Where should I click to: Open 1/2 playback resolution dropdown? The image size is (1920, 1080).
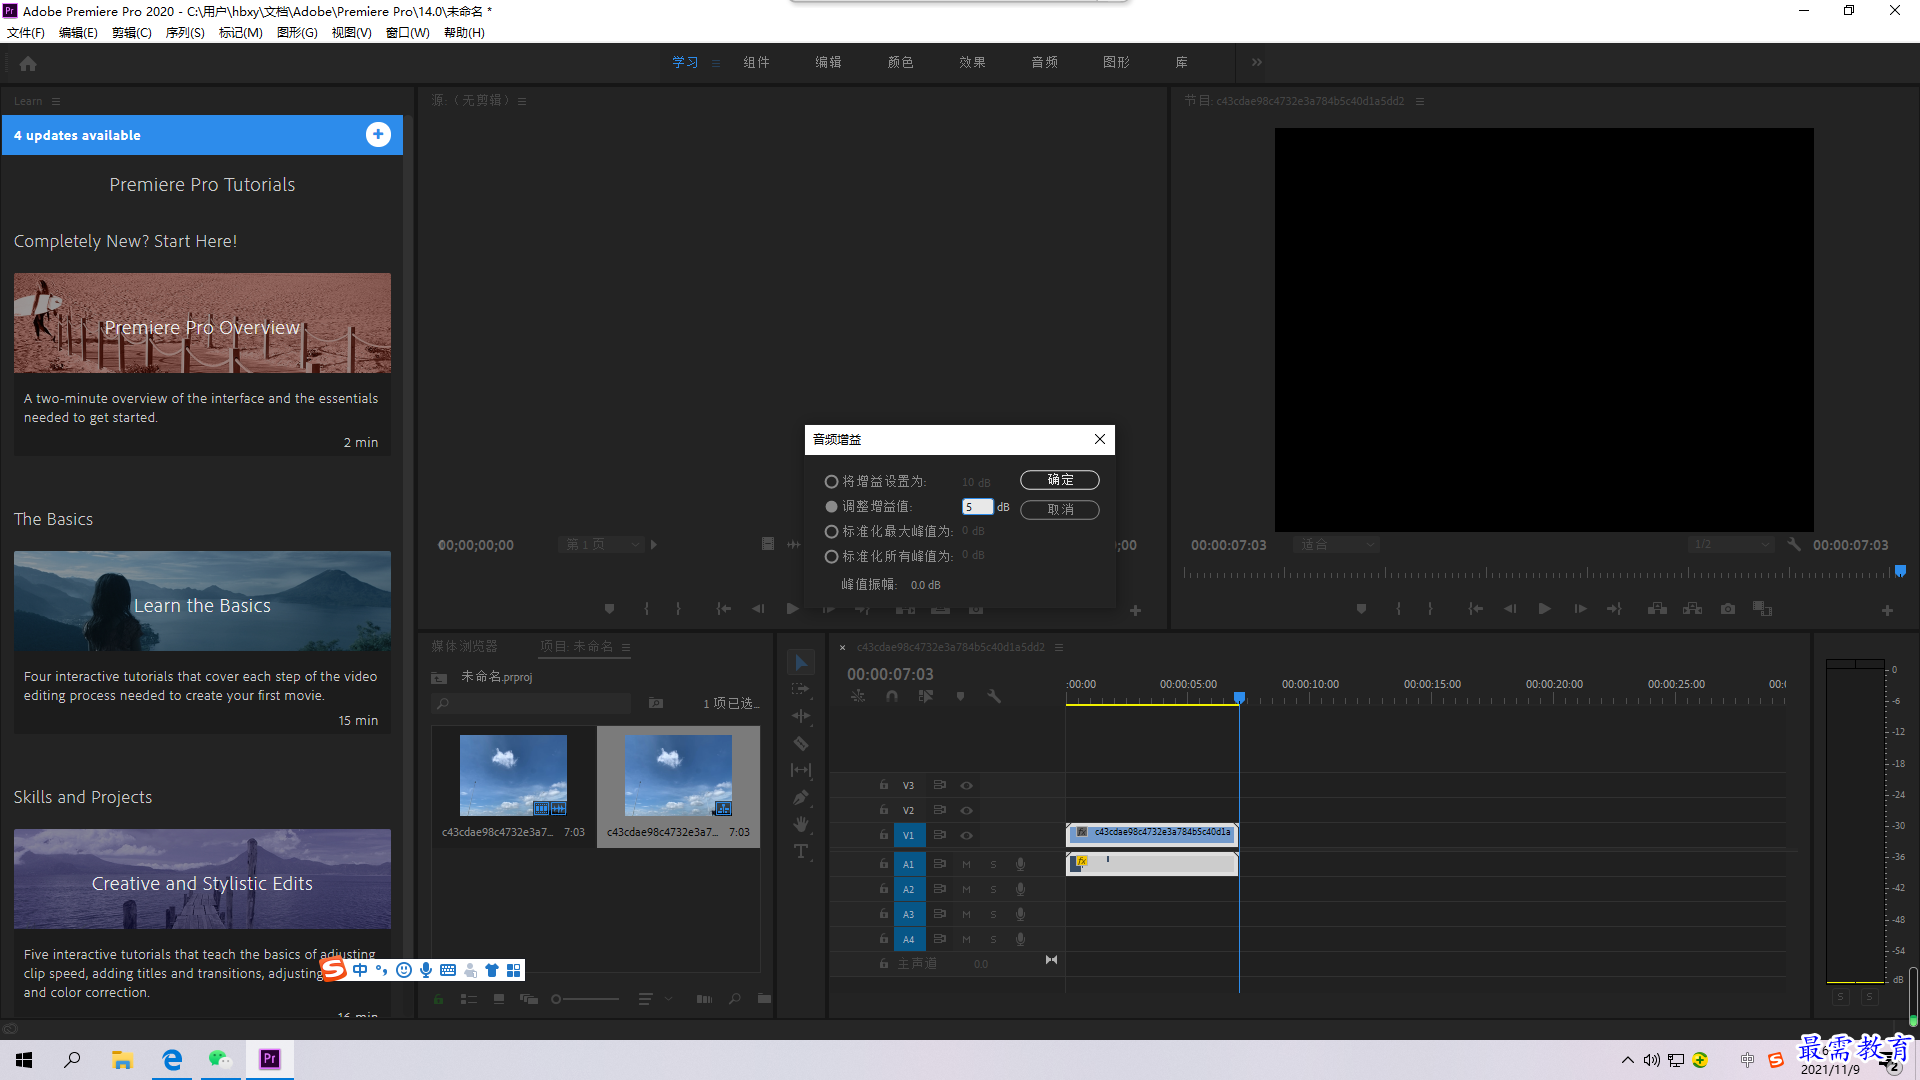tap(1731, 545)
